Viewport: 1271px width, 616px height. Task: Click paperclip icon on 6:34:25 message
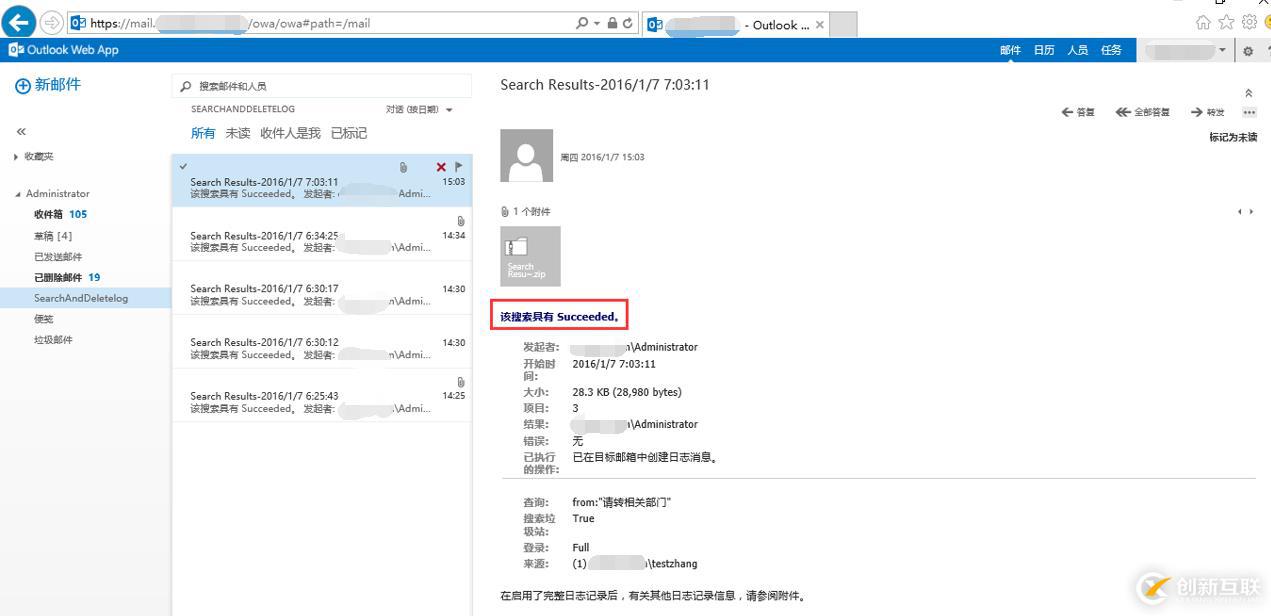[x=461, y=221]
